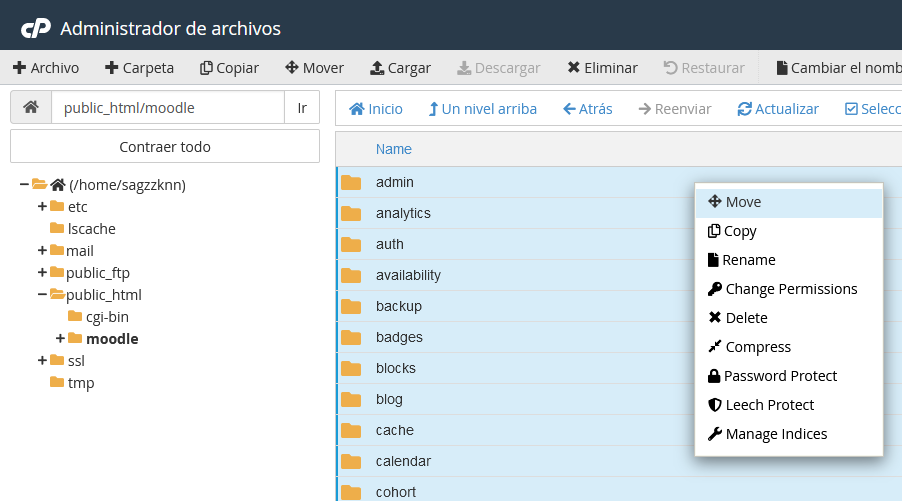The width and height of the screenshot is (902, 501).
Task: Click the etc folder icon in tree
Action: (x=56, y=206)
